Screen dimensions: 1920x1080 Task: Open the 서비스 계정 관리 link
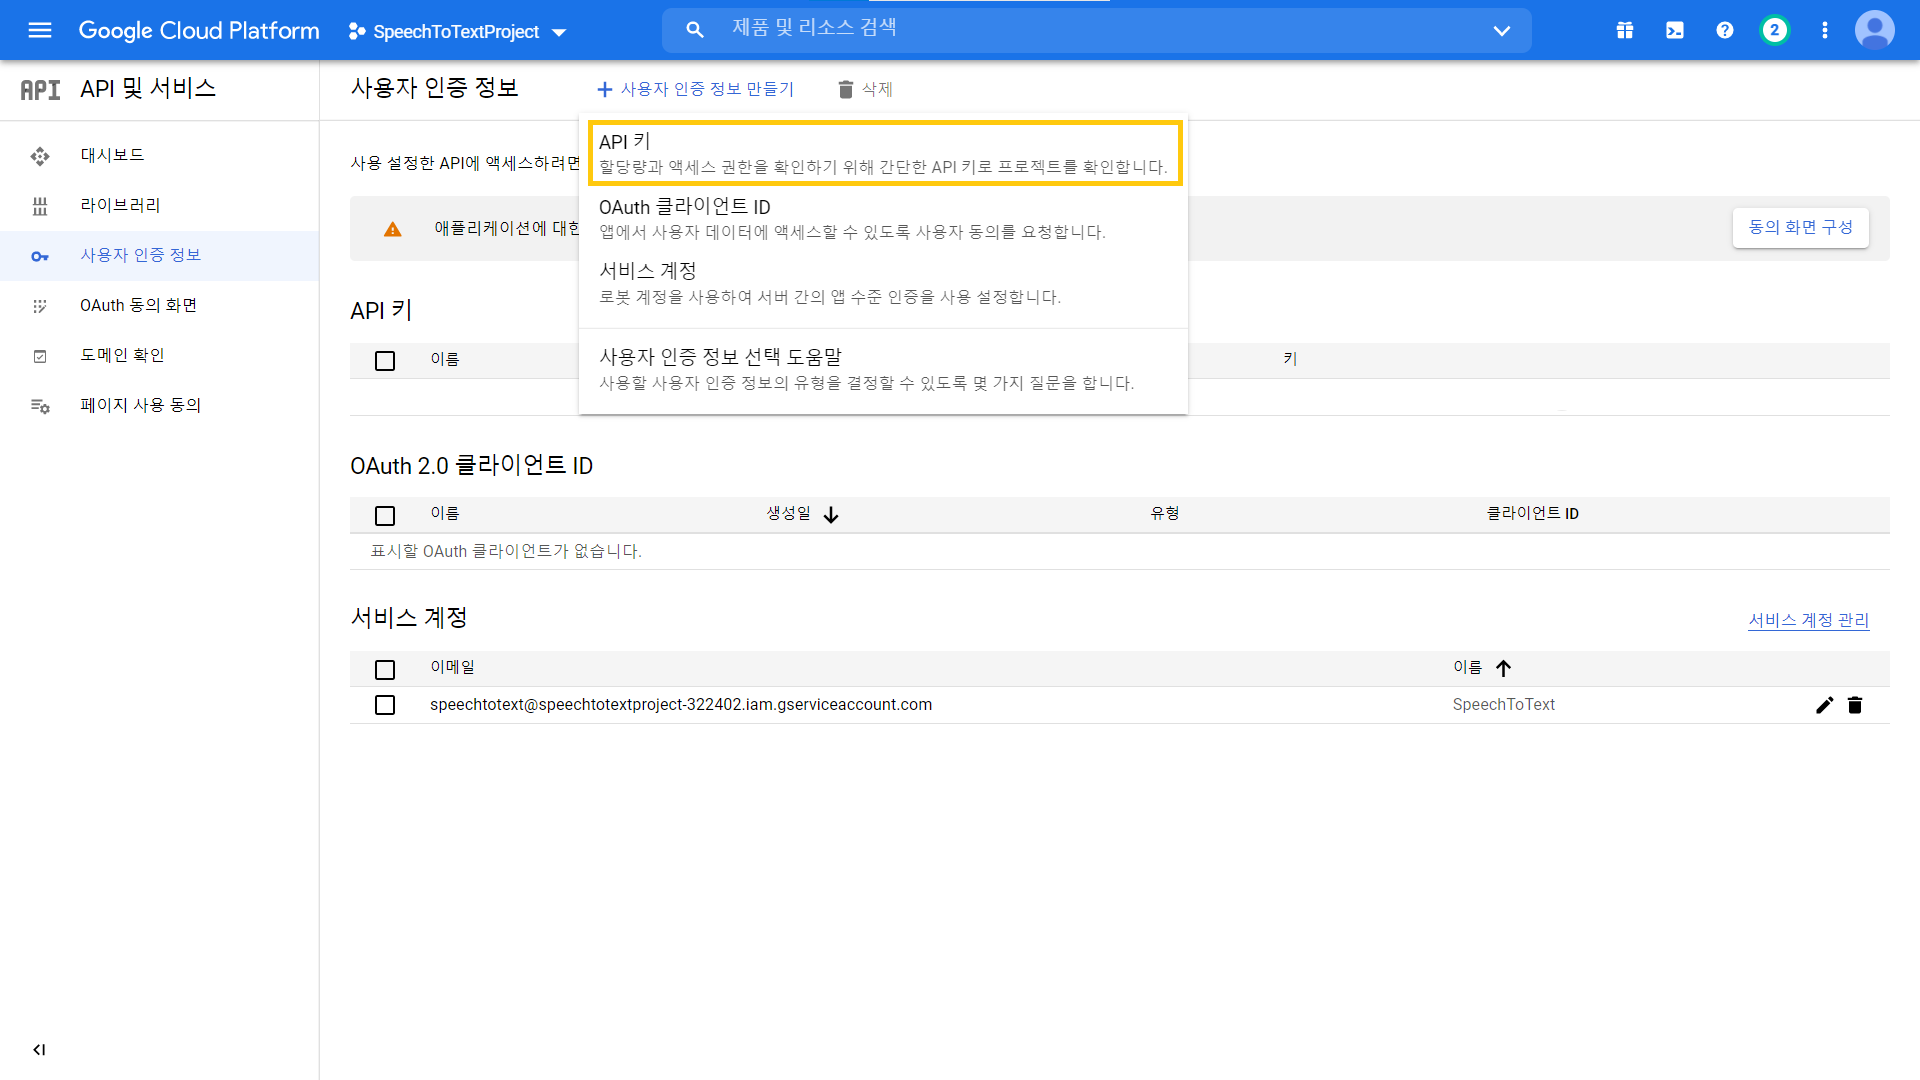[1808, 621]
